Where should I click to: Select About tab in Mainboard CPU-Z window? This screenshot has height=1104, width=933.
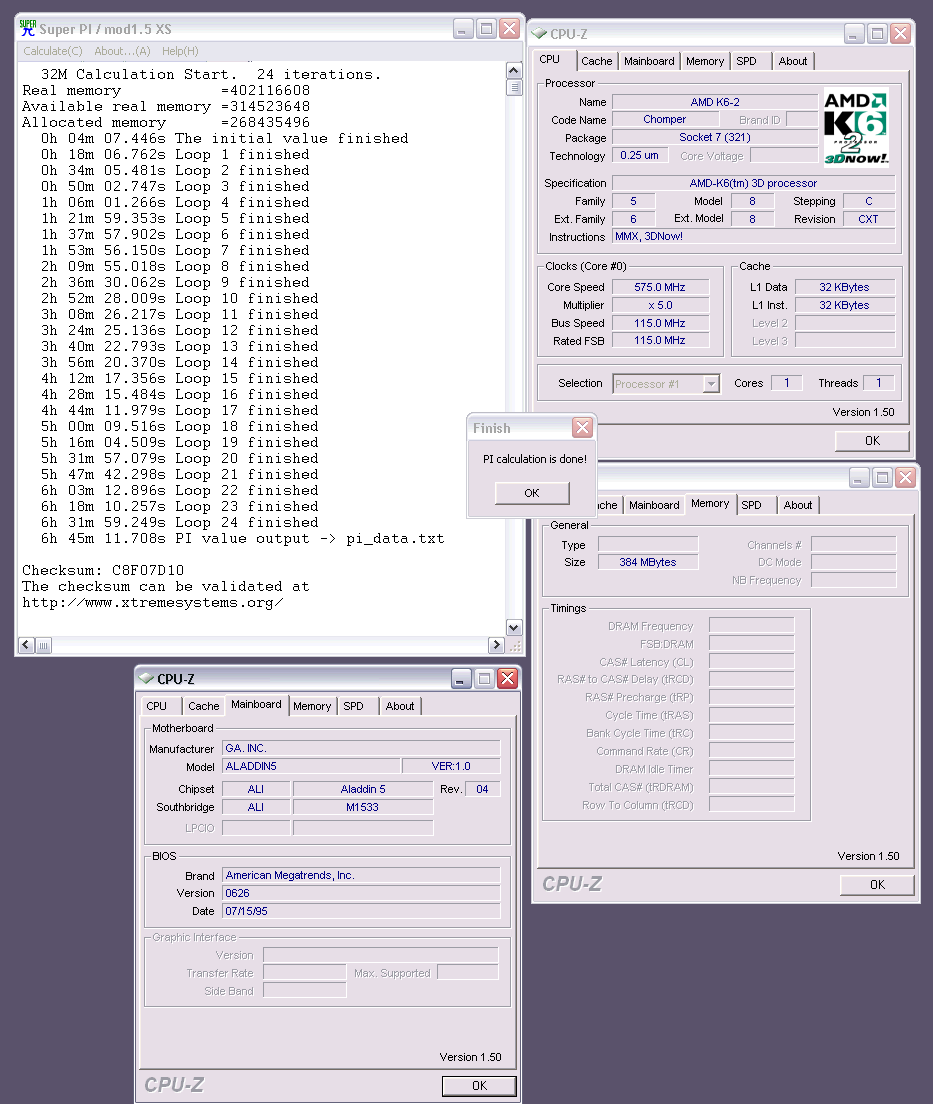point(400,706)
